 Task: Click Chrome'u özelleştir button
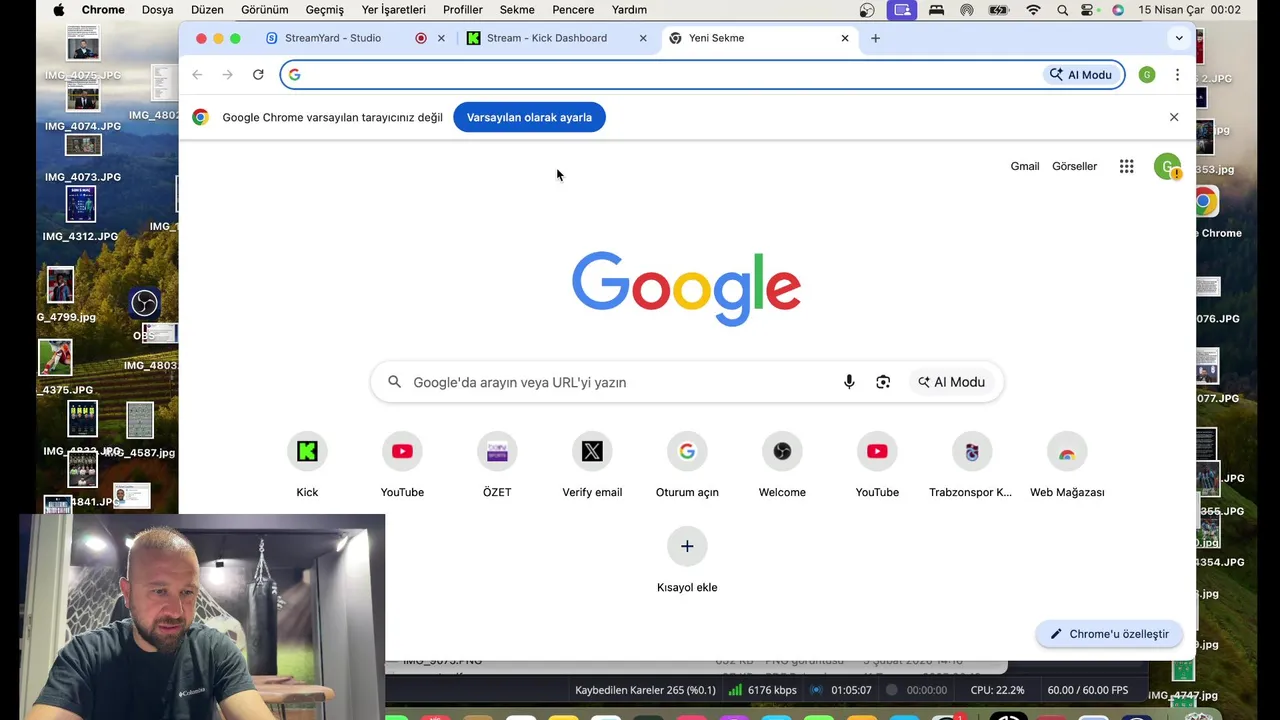(x=1109, y=634)
